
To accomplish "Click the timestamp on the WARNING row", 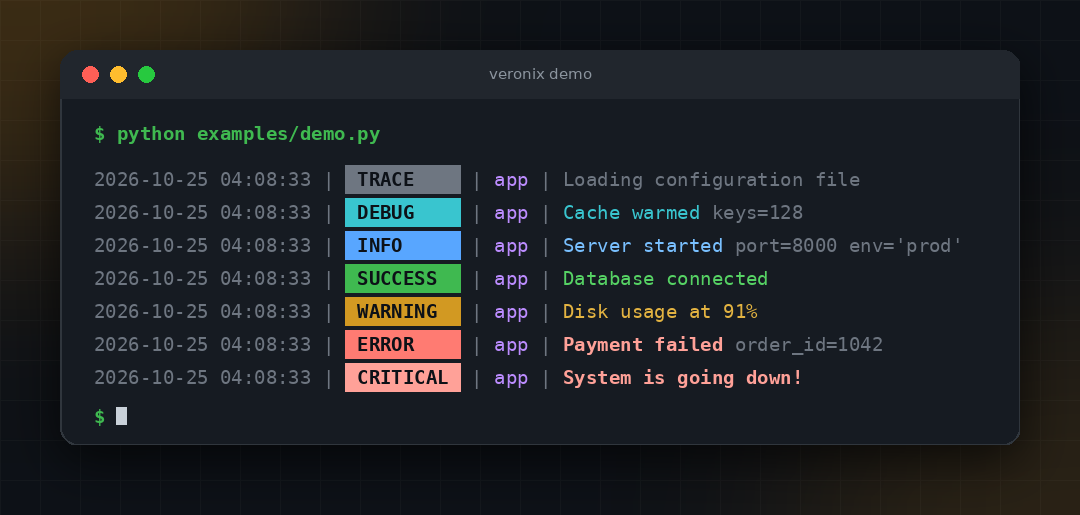I will (202, 312).
